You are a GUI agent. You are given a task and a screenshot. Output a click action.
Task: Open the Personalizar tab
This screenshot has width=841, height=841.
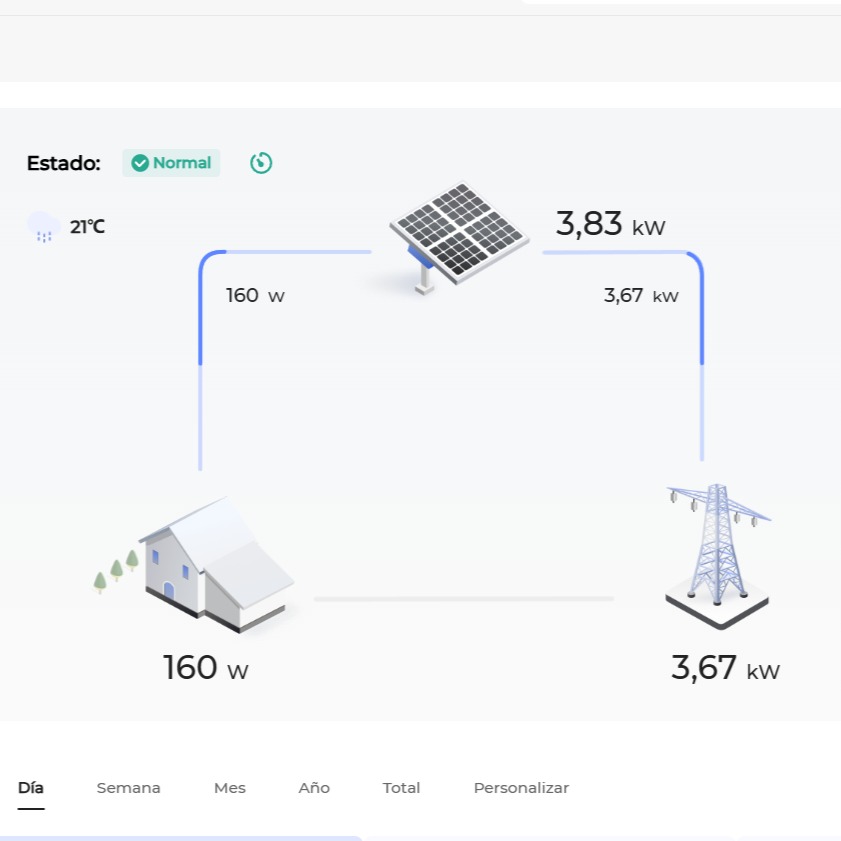521,788
